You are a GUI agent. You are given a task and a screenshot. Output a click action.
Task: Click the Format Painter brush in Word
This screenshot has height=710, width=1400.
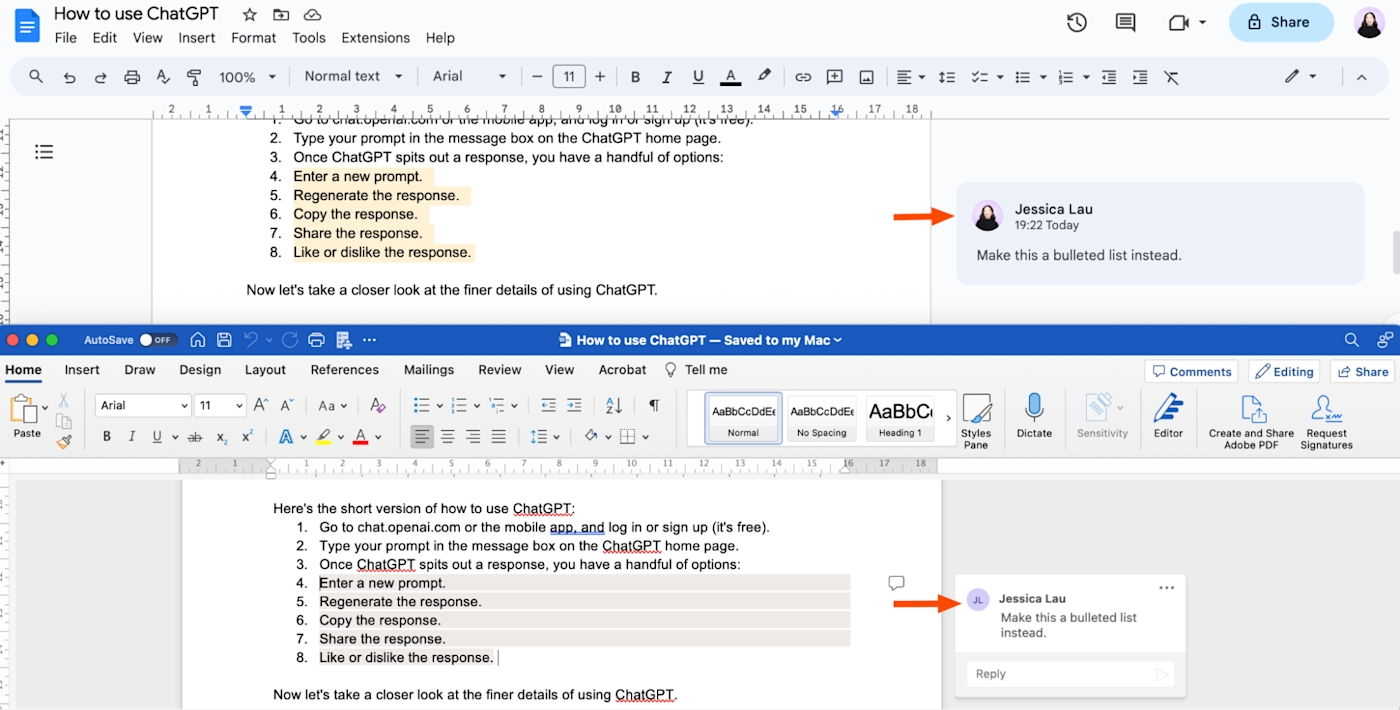coord(64,440)
